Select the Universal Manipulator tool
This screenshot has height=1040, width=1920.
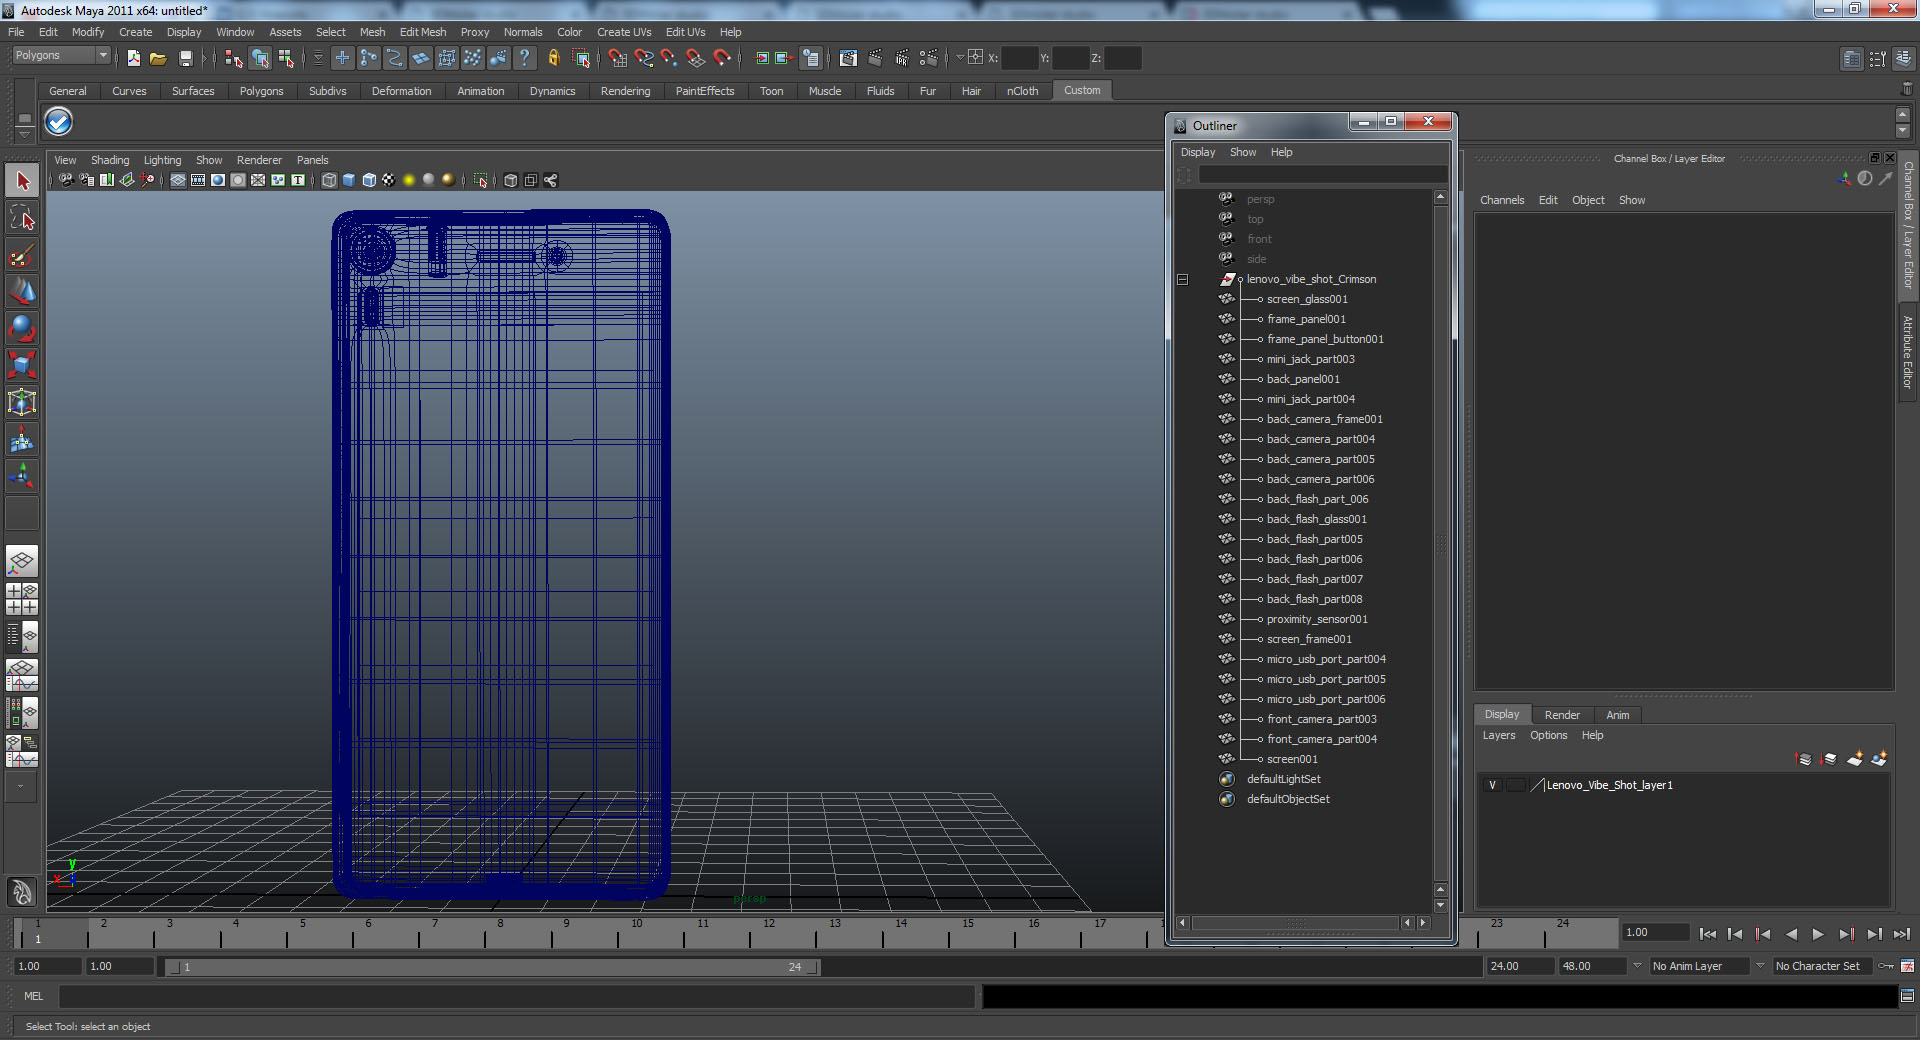(22, 402)
